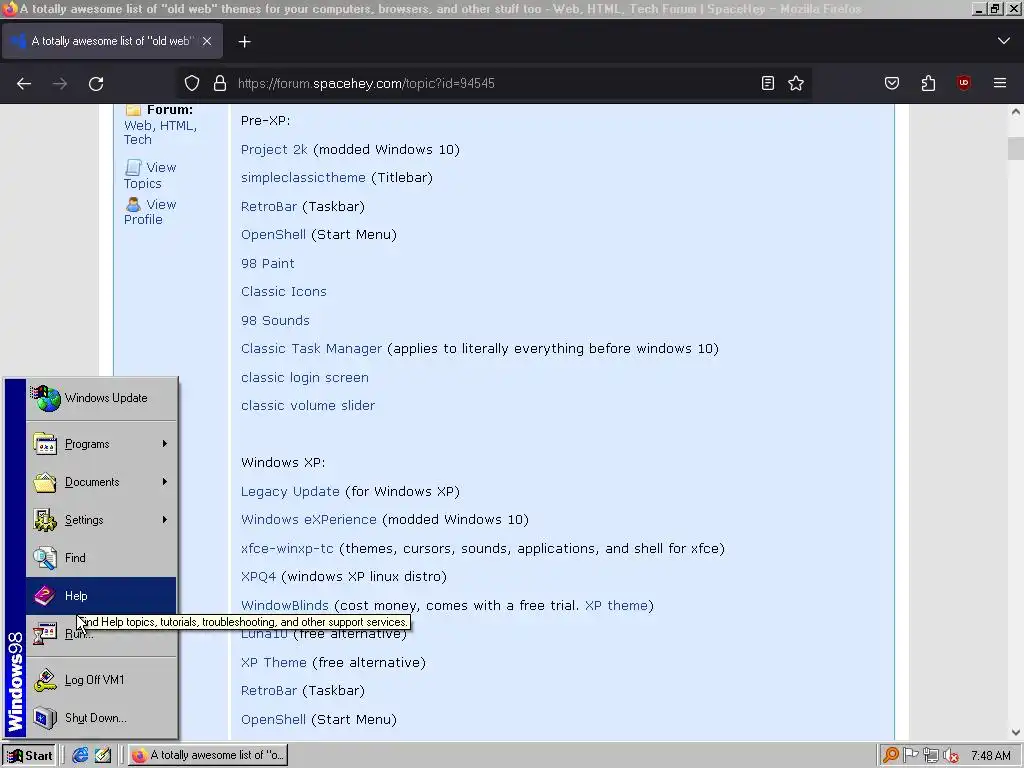
Task: Click the flag icon in system tray
Action: (910, 756)
